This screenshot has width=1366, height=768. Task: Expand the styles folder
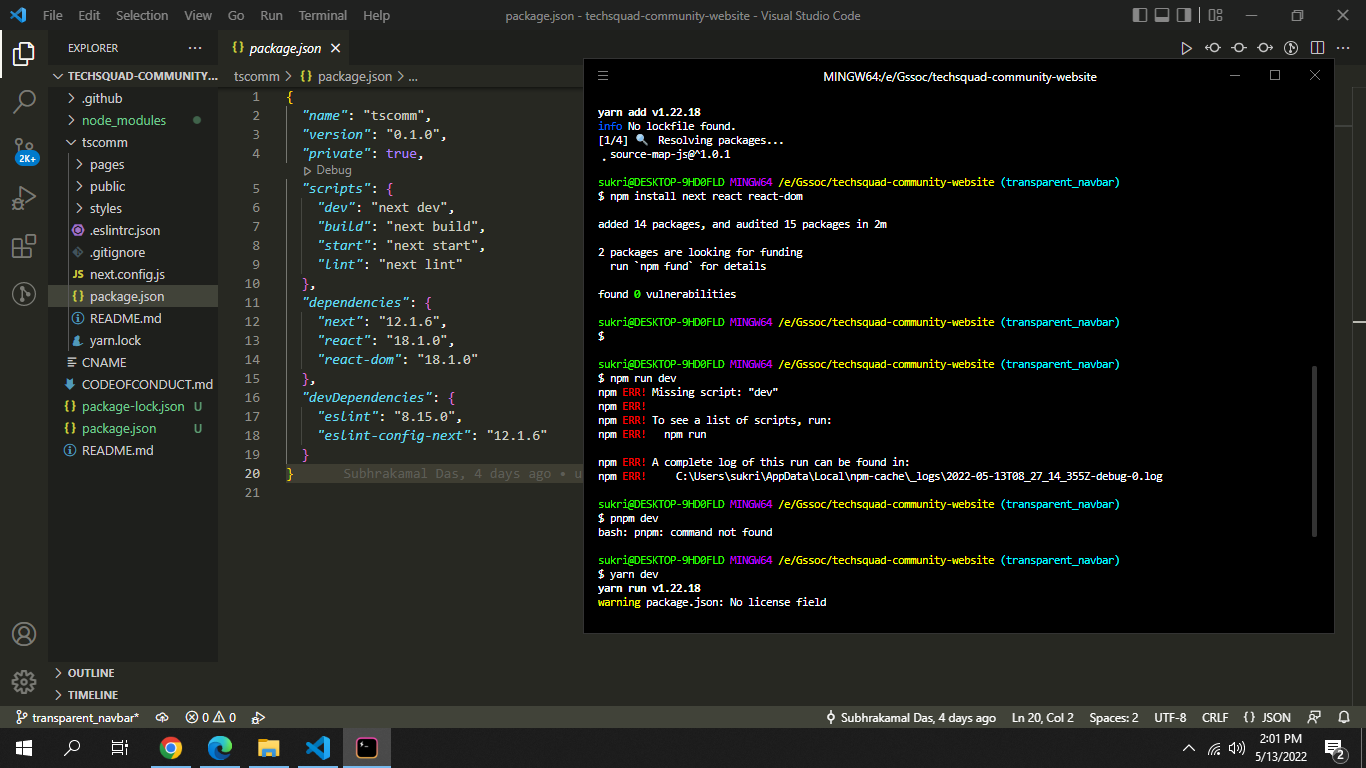pyautogui.click(x=133, y=208)
